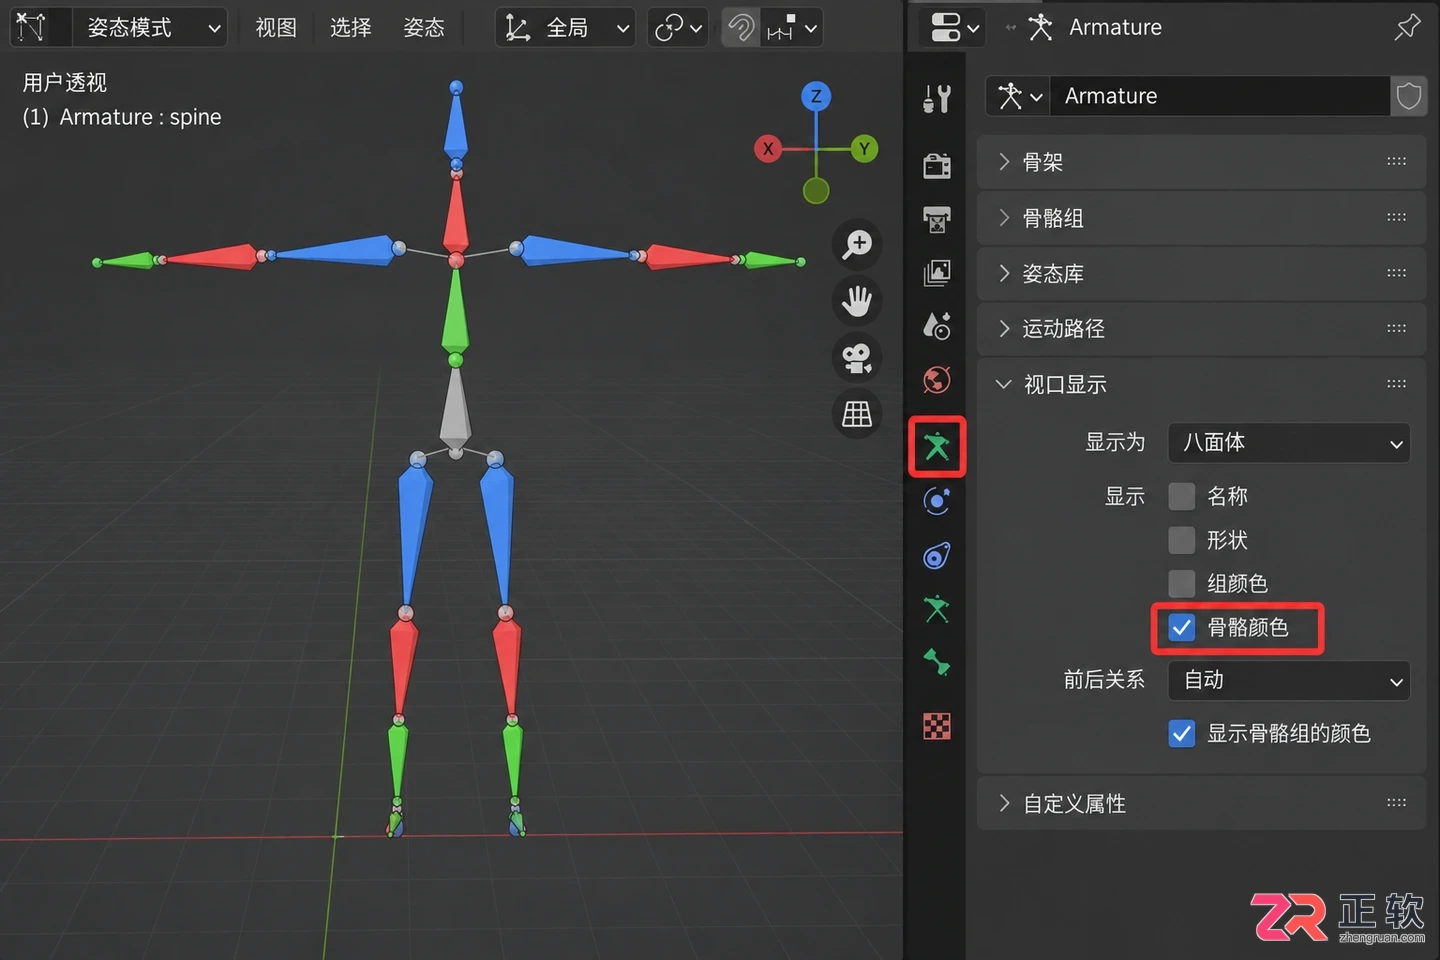Open the World properties tab

coord(937,380)
